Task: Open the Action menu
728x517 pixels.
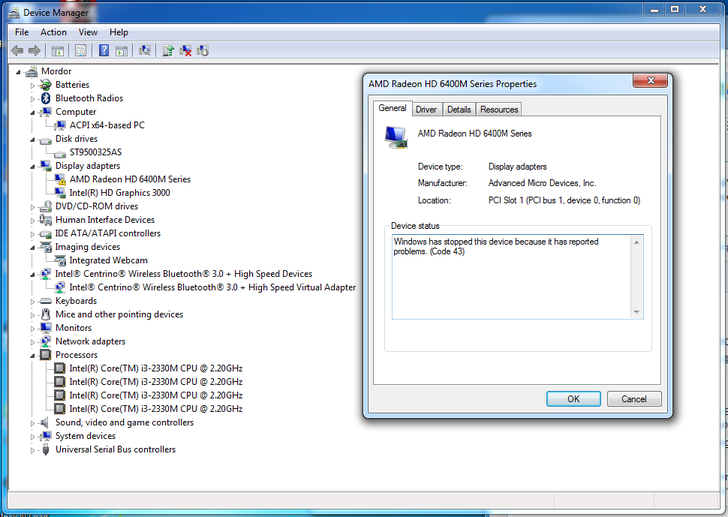Action: (53, 32)
